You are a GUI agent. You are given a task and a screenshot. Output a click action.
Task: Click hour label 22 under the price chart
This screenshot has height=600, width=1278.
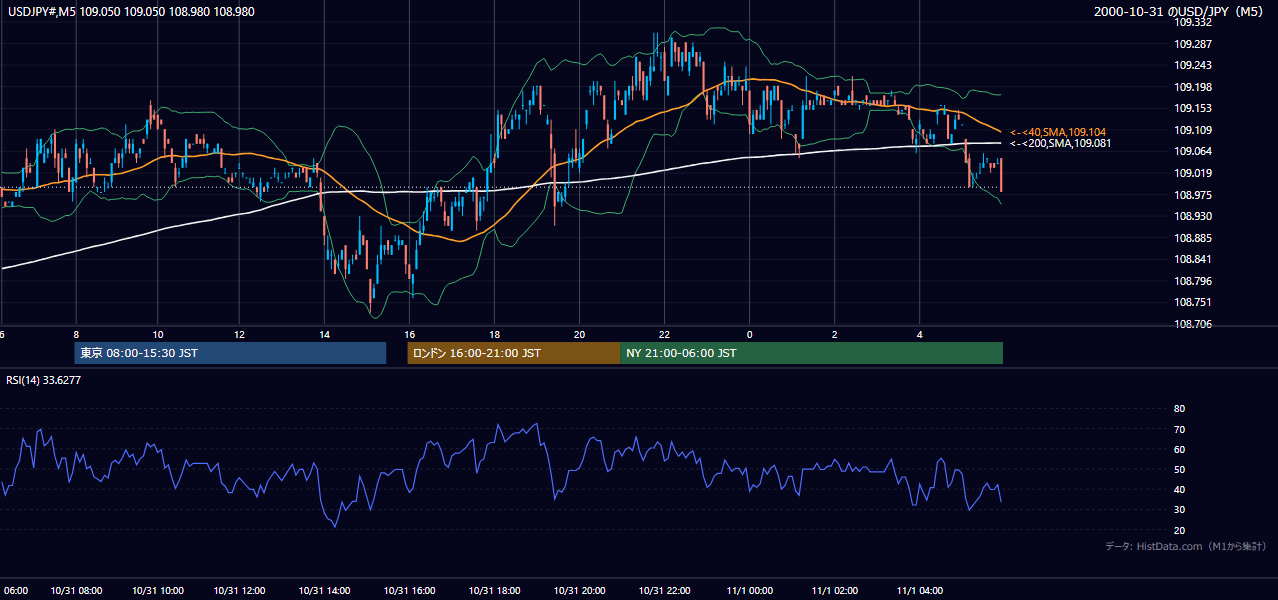click(665, 334)
